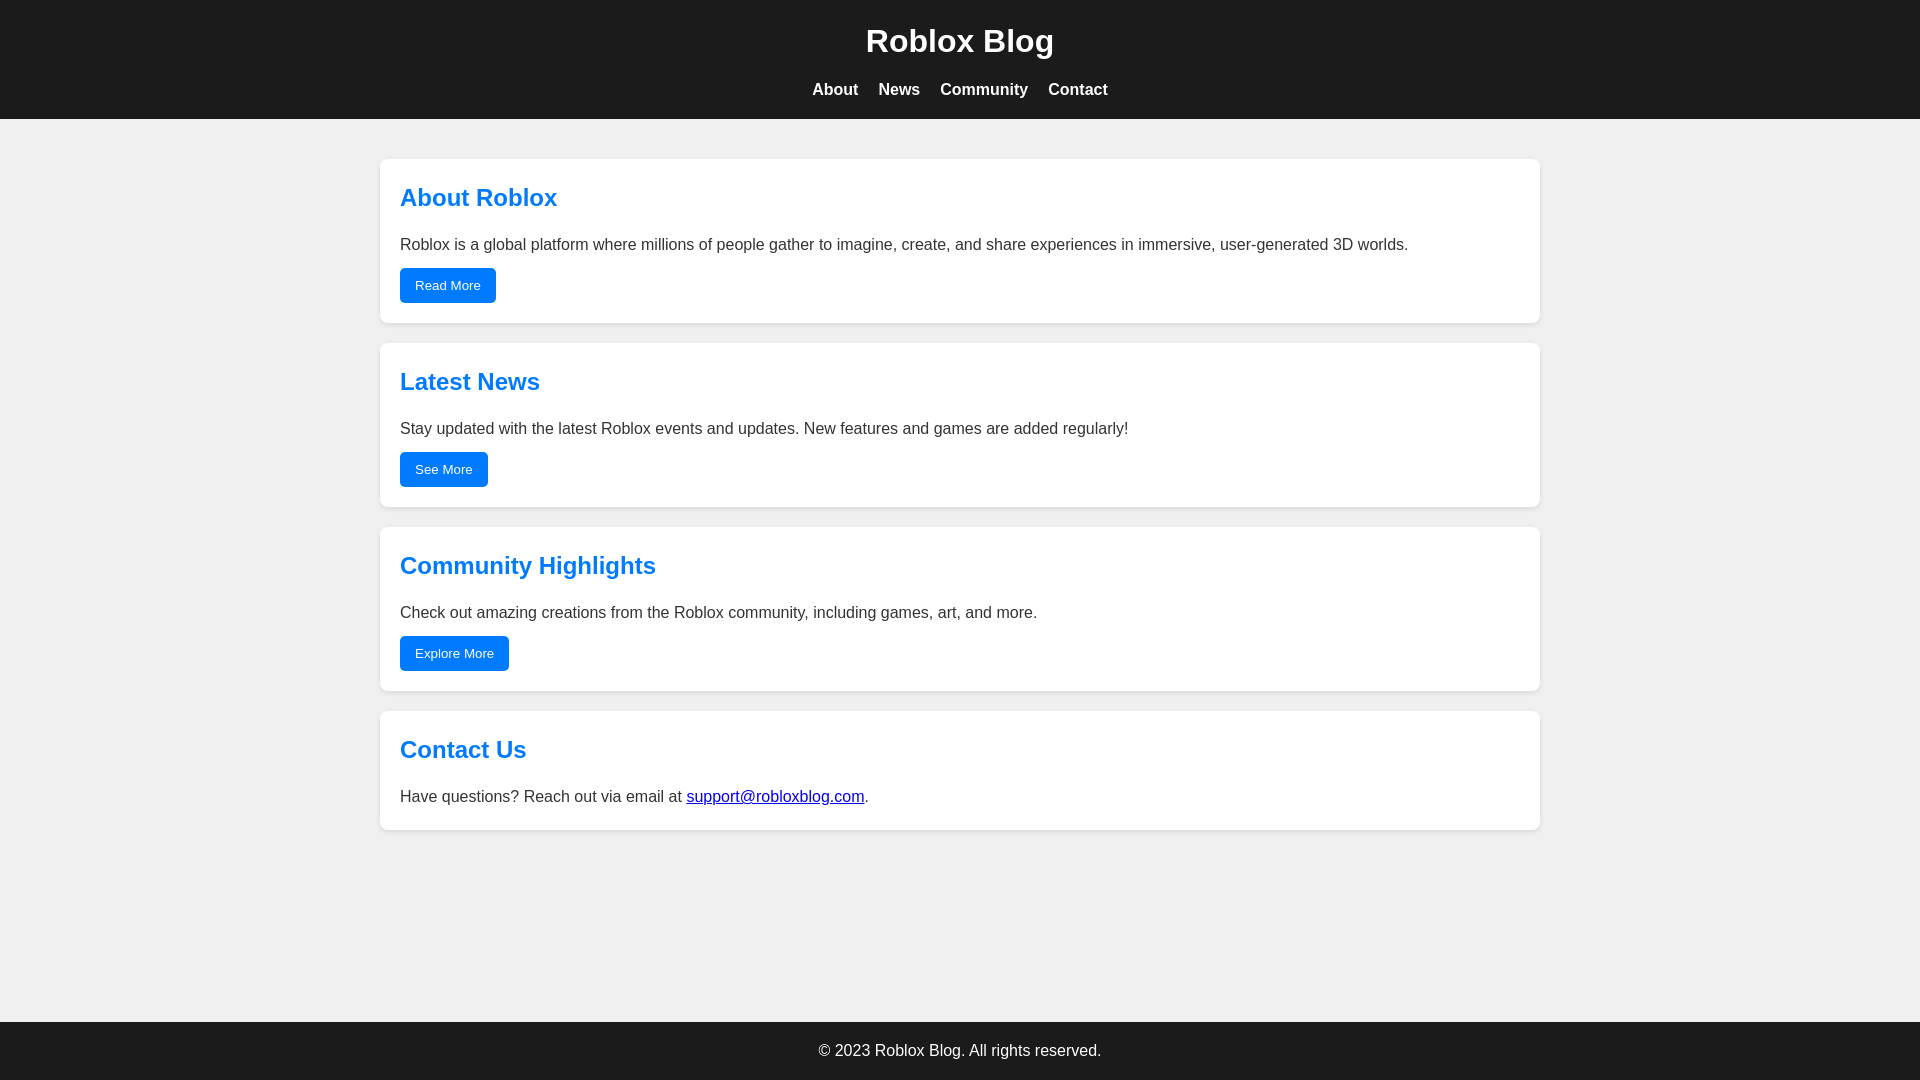Open the About navigation link
The width and height of the screenshot is (1920, 1080).
[x=835, y=90]
